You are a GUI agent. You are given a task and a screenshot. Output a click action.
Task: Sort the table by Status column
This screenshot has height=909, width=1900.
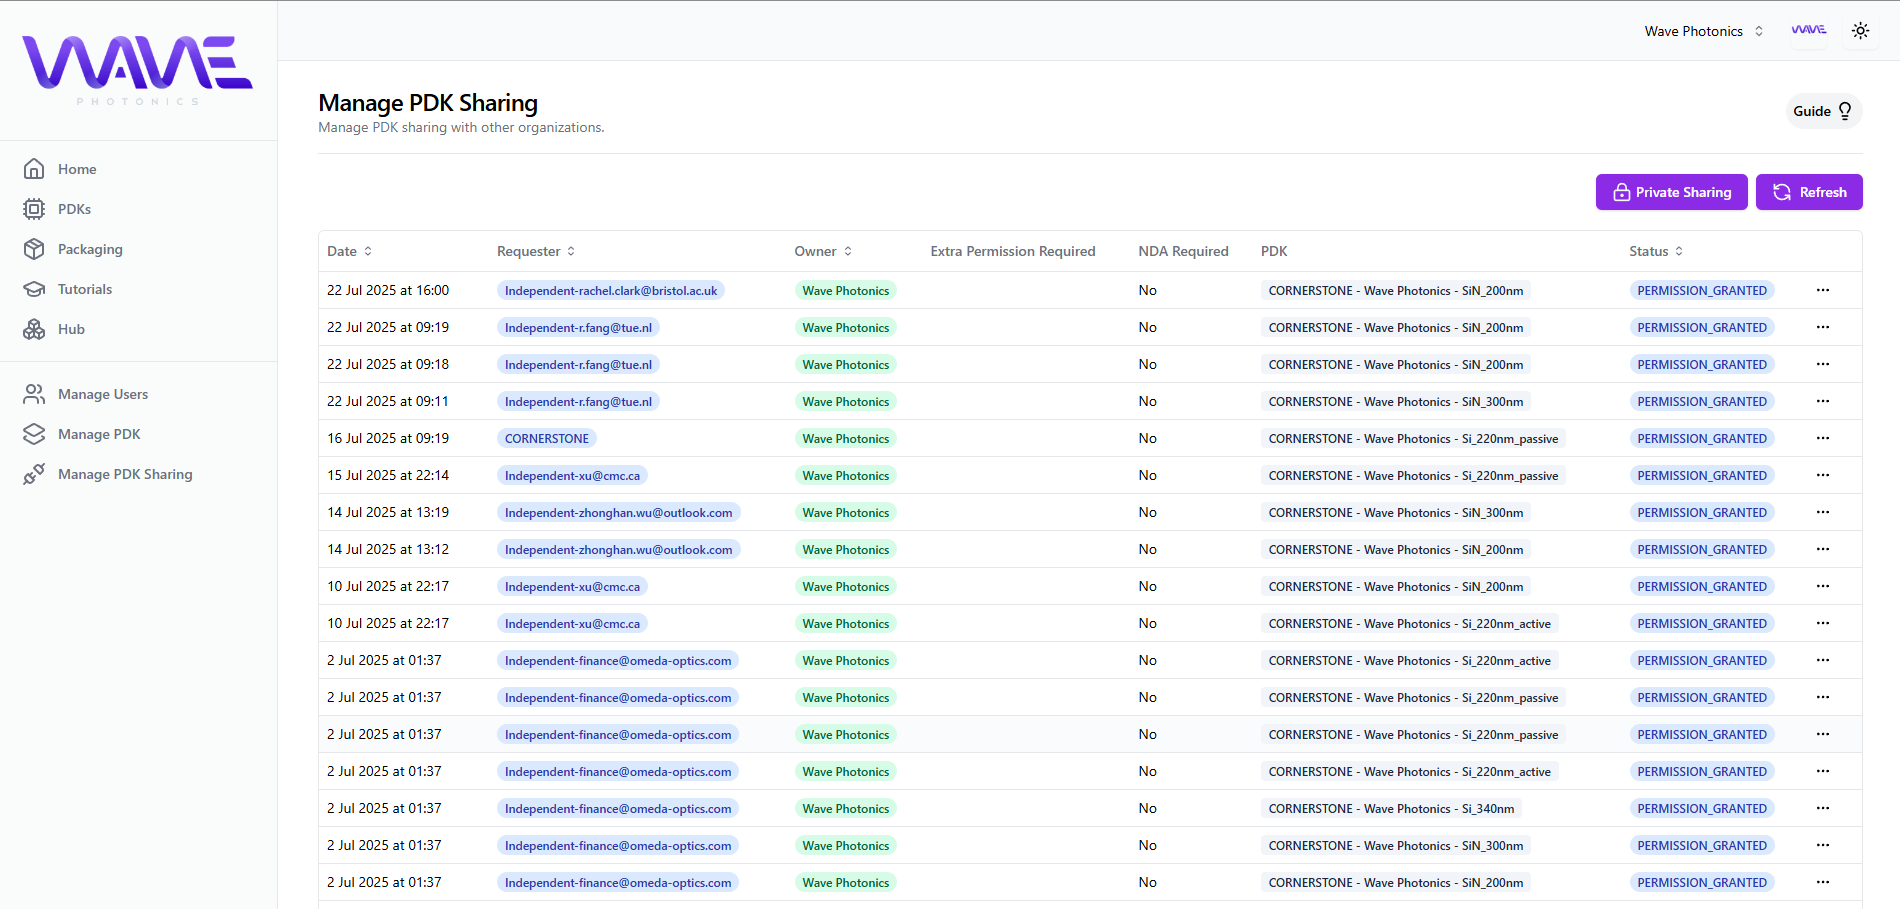1656,251
